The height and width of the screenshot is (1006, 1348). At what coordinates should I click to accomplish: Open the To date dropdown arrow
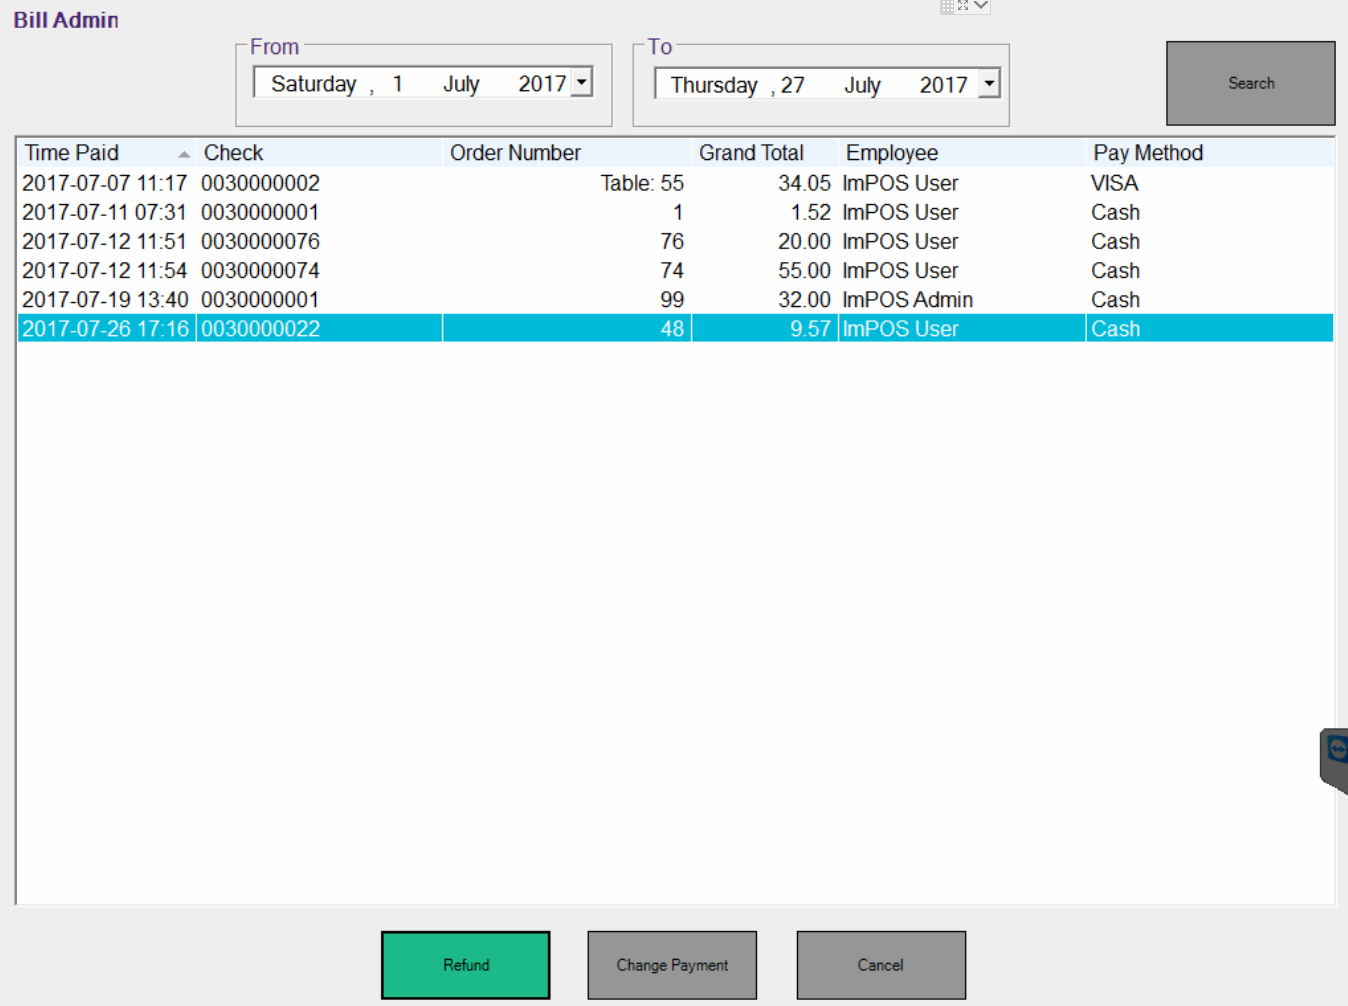(989, 84)
